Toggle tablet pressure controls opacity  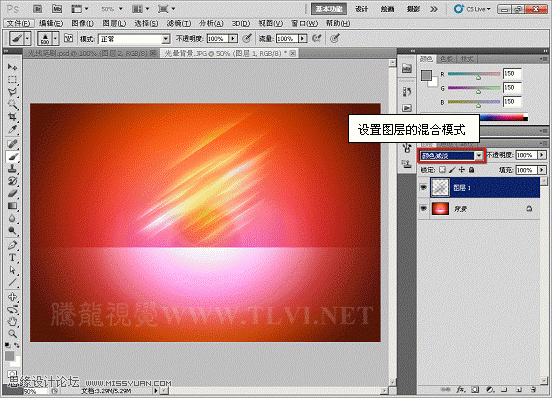click(x=247, y=38)
